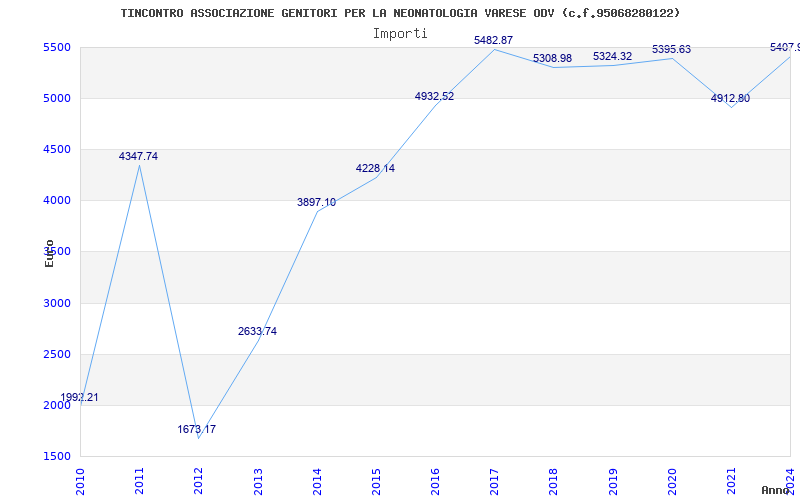Image resolution: width=800 pixels, height=500 pixels.
Task: Click the x-axis year label 2018
Action: coord(554,481)
